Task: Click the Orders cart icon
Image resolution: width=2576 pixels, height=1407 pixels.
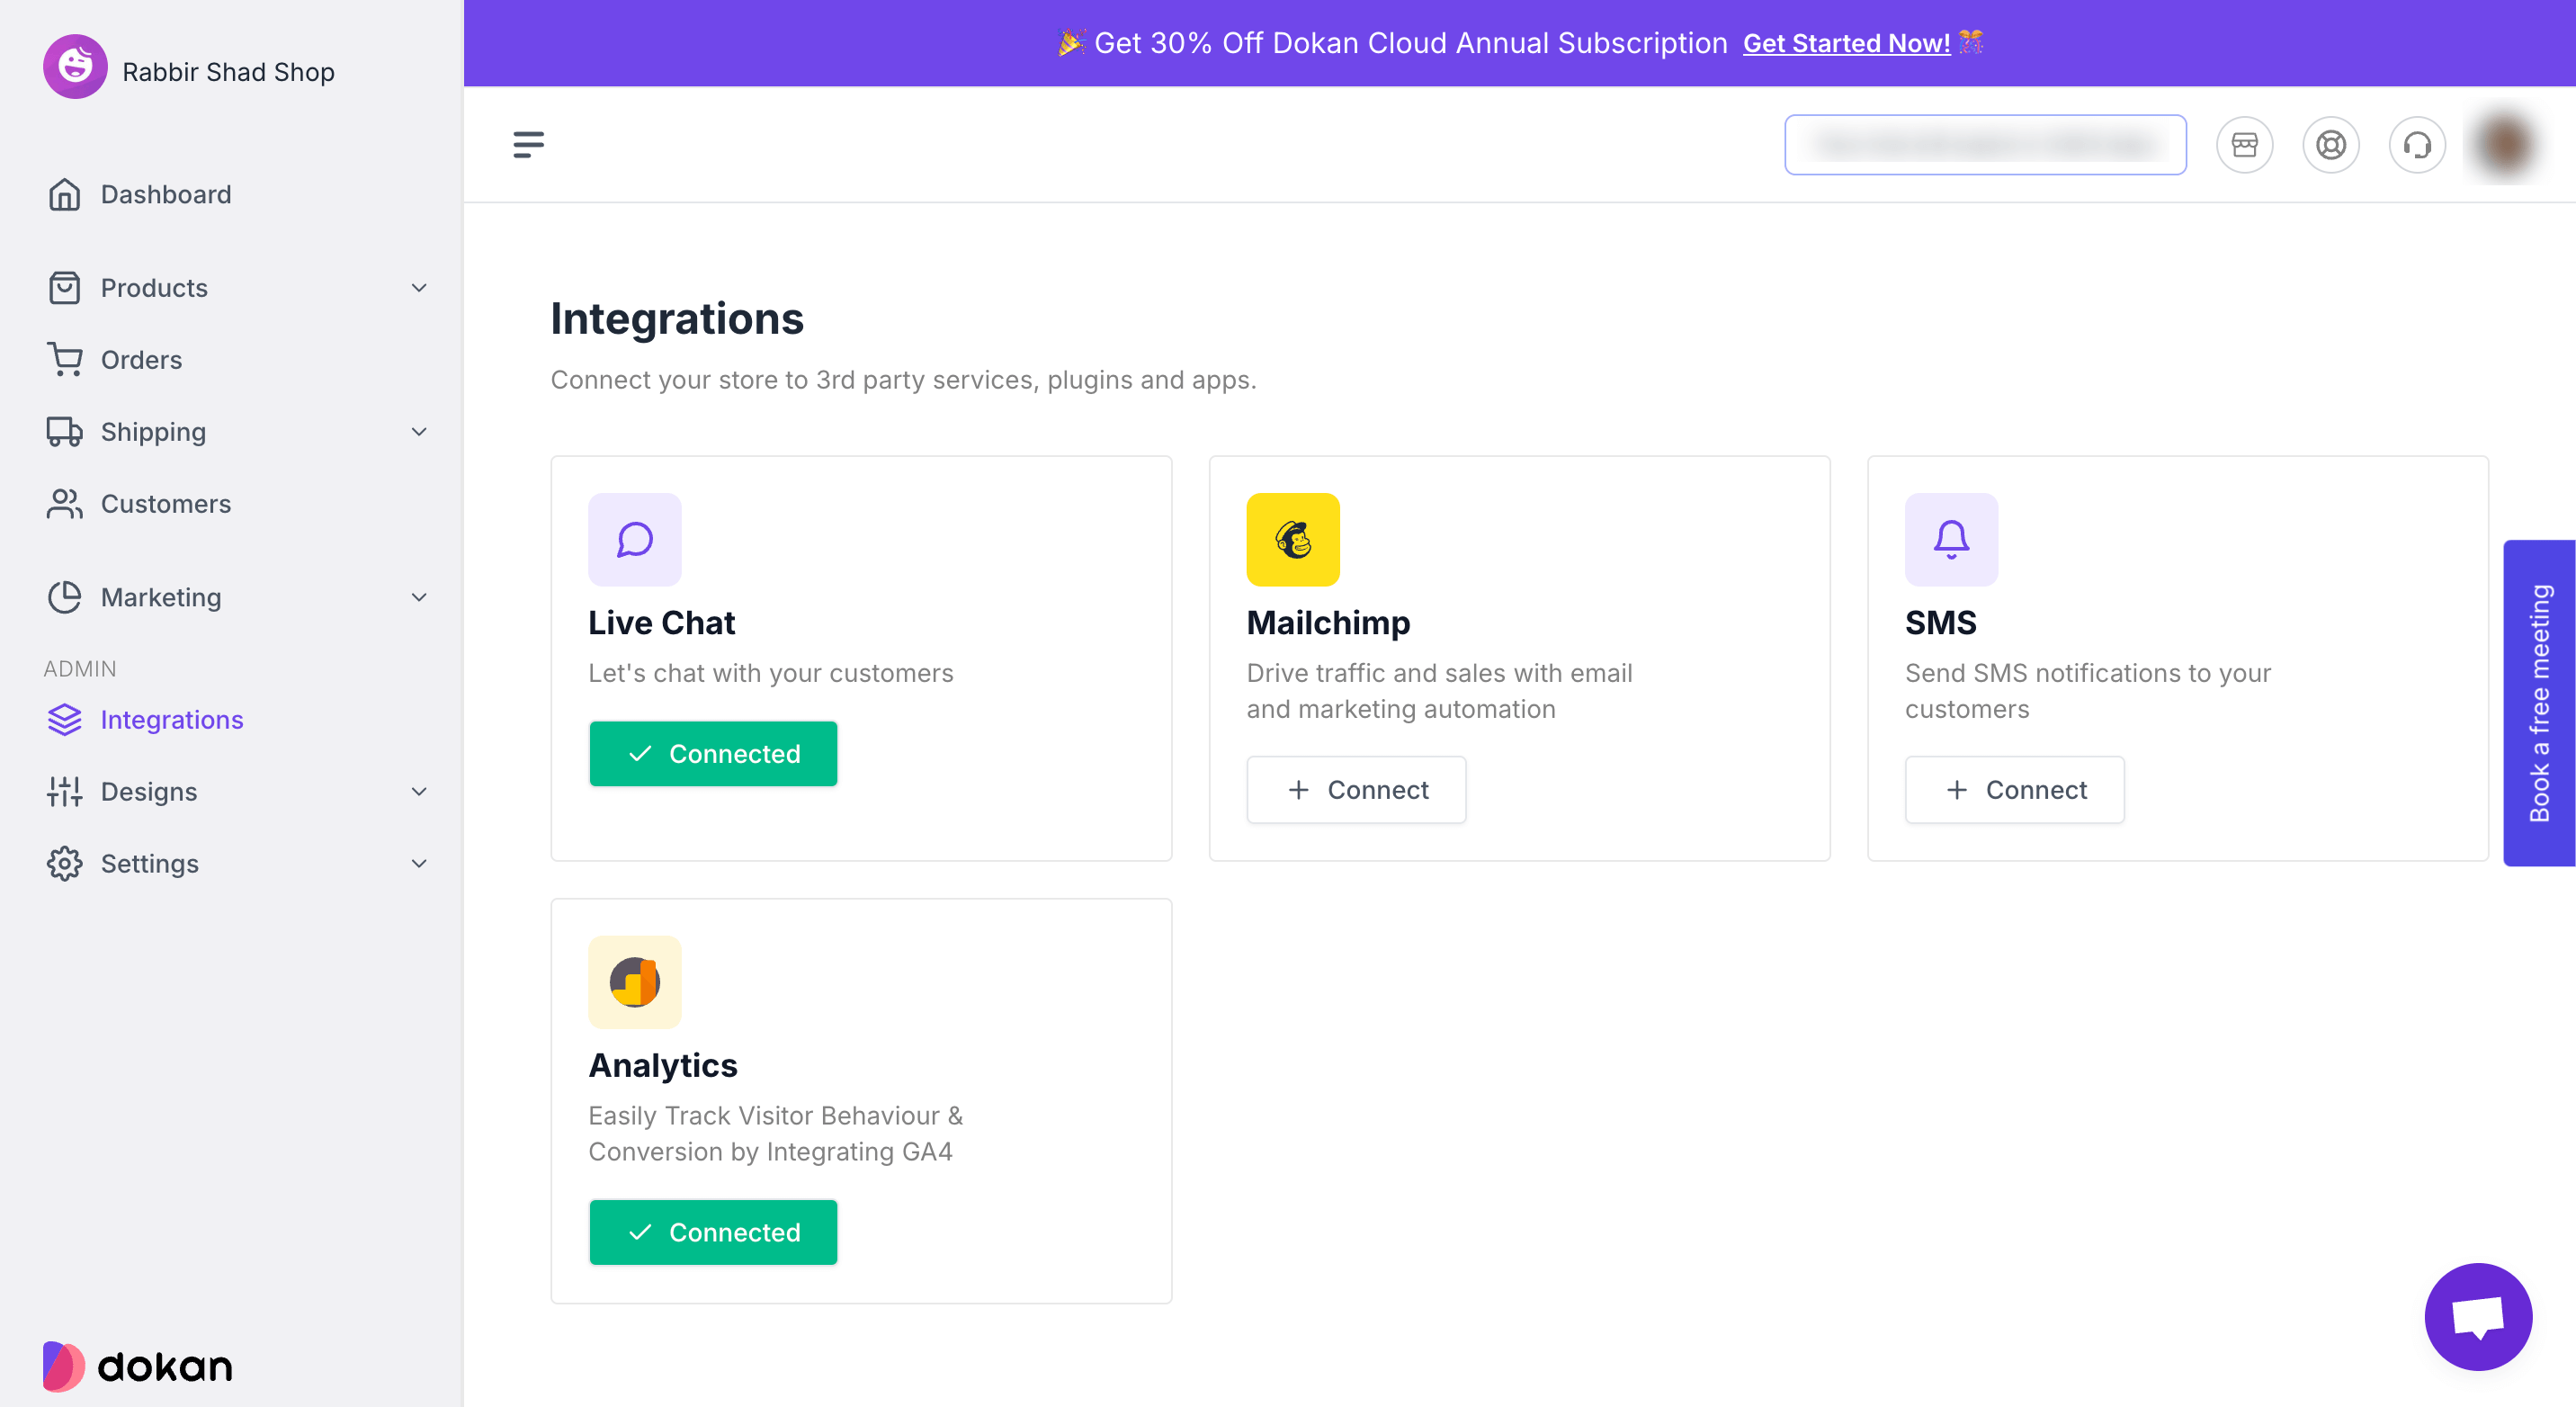Action: 65,360
